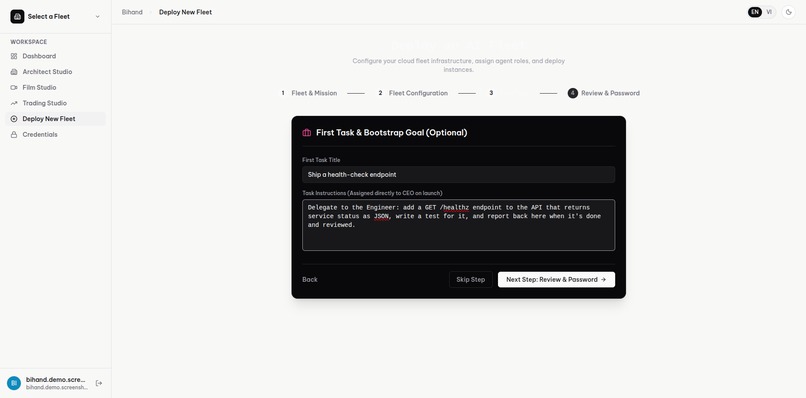Image resolution: width=806 pixels, height=398 pixels.
Task: Click the Bihand breadcrumb link
Action: [132, 12]
